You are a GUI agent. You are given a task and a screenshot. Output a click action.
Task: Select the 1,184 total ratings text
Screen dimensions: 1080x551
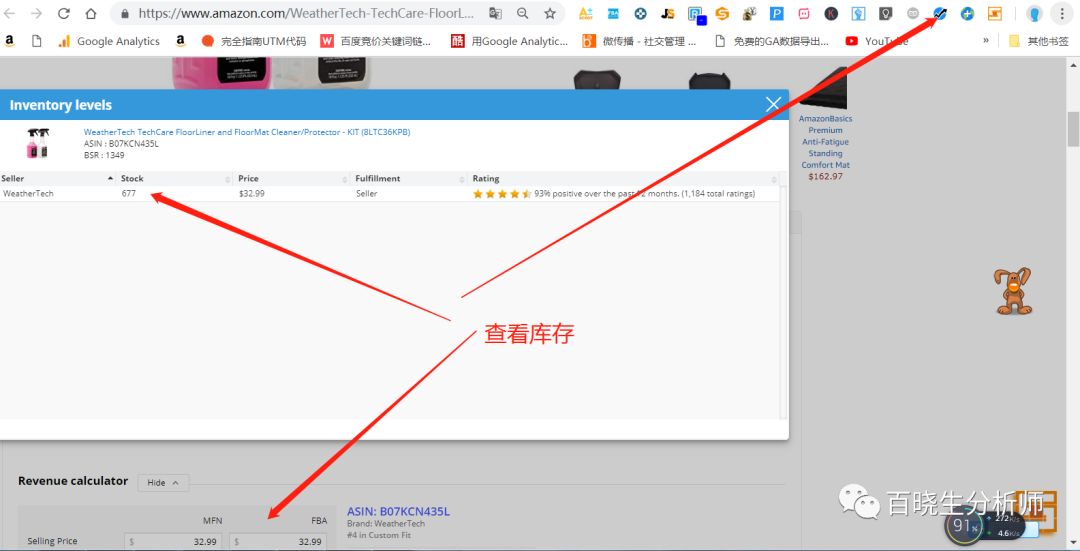tap(718, 194)
